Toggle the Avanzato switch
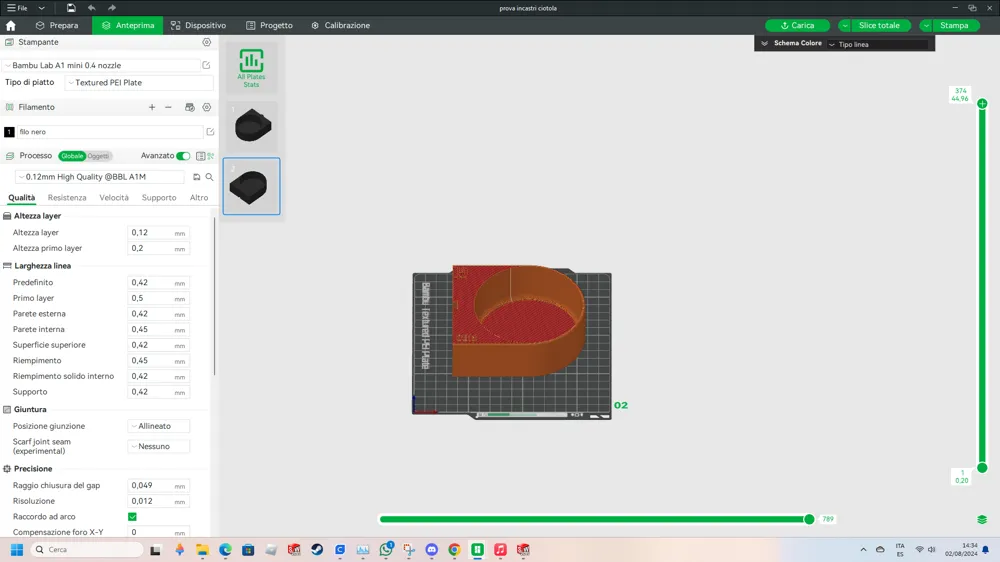The width and height of the screenshot is (1000, 562). pyautogui.click(x=183, y=156)
